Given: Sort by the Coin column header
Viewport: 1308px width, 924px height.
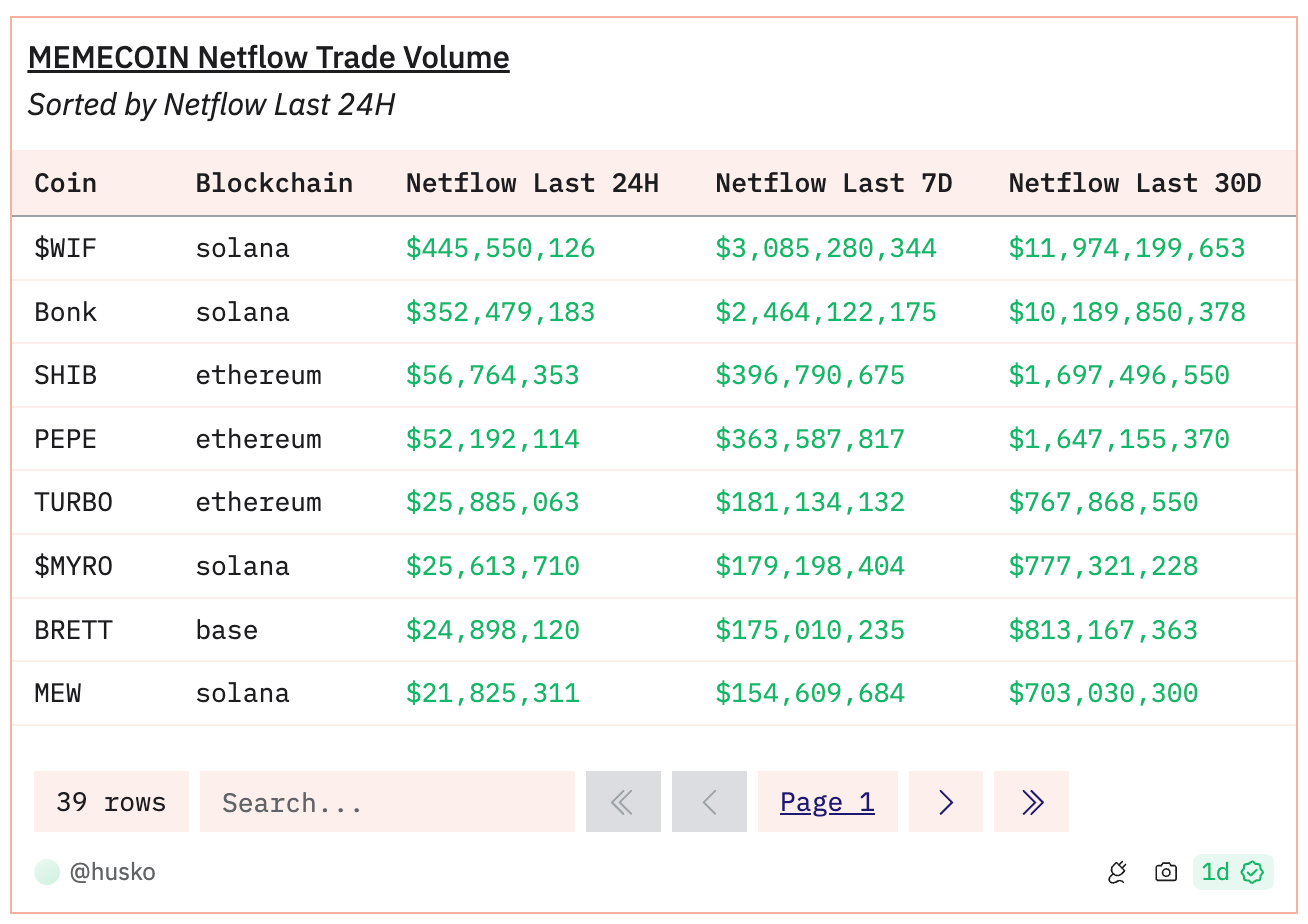Looking at the screenshot, I should [x=66, y=183].
